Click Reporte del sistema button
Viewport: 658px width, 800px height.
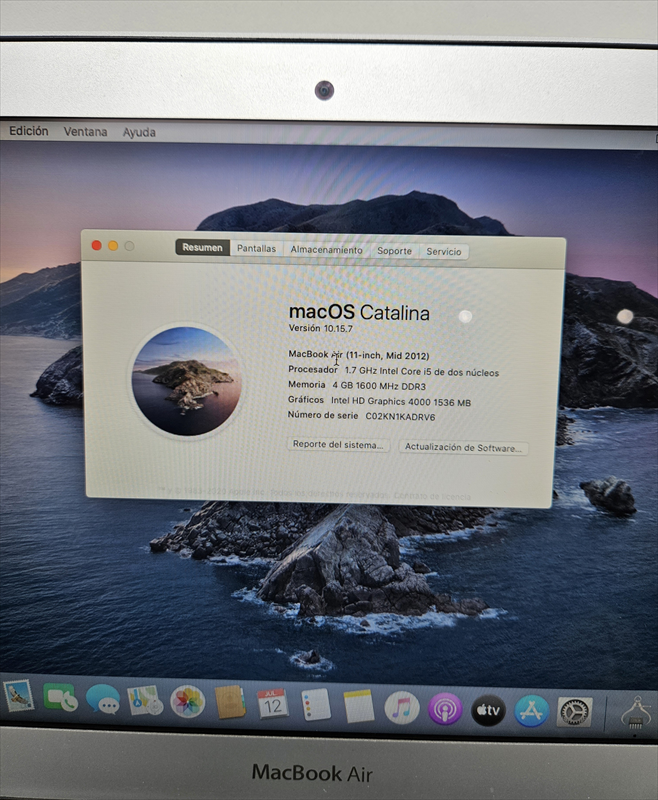[x=339, y=445]
